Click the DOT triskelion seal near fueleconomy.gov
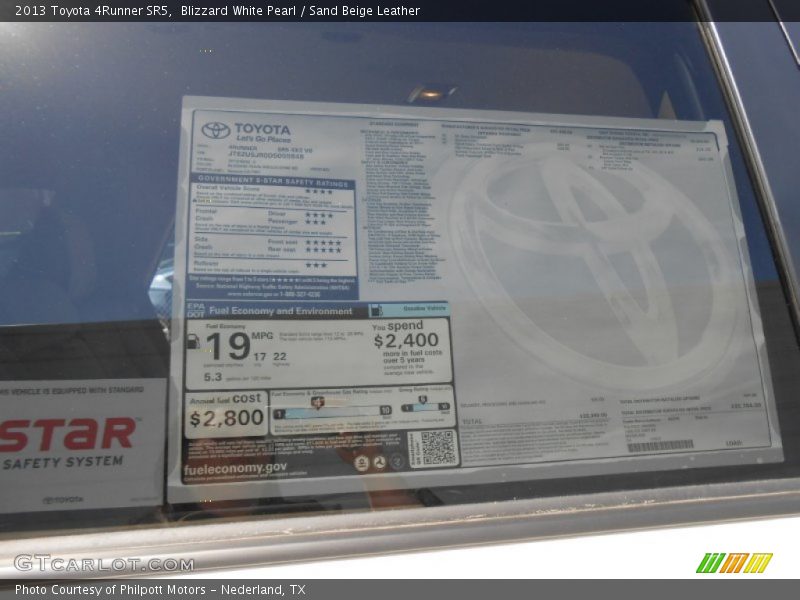This screenshot has height=600, width=800. tap(379, 461)
